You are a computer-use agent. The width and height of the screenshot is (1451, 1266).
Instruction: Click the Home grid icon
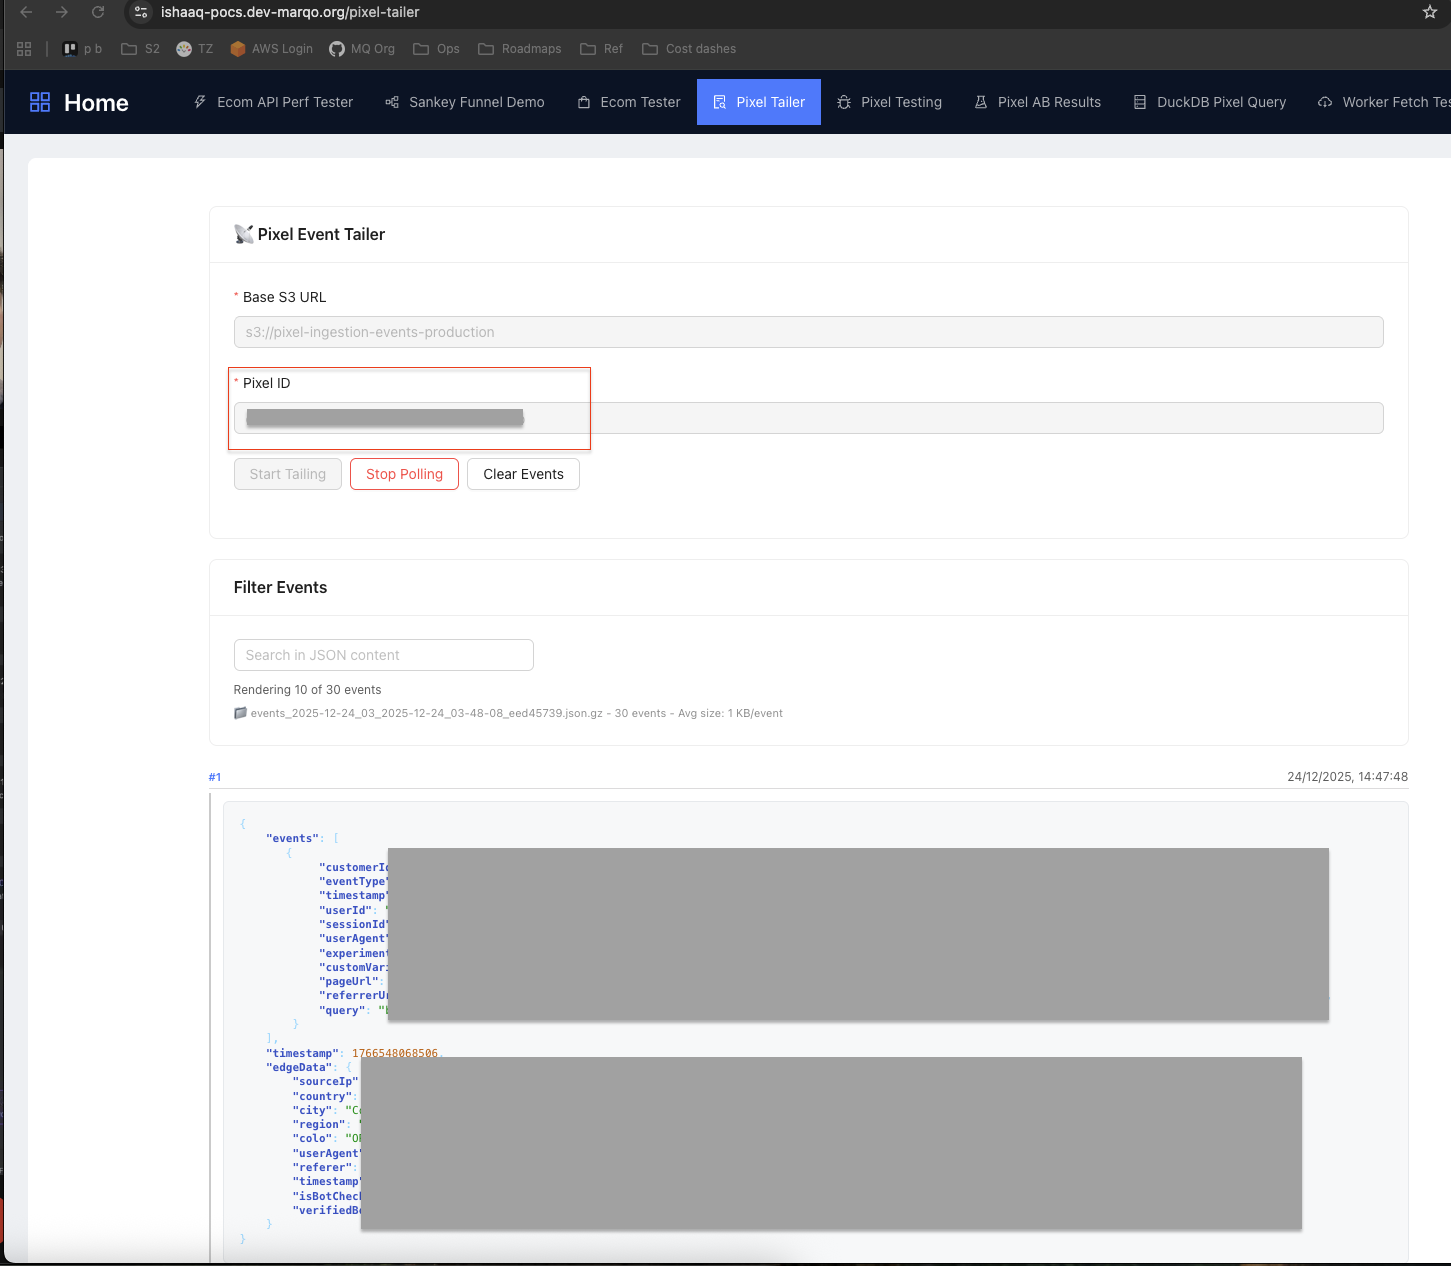pyautogui.click(x=40, y=102)
